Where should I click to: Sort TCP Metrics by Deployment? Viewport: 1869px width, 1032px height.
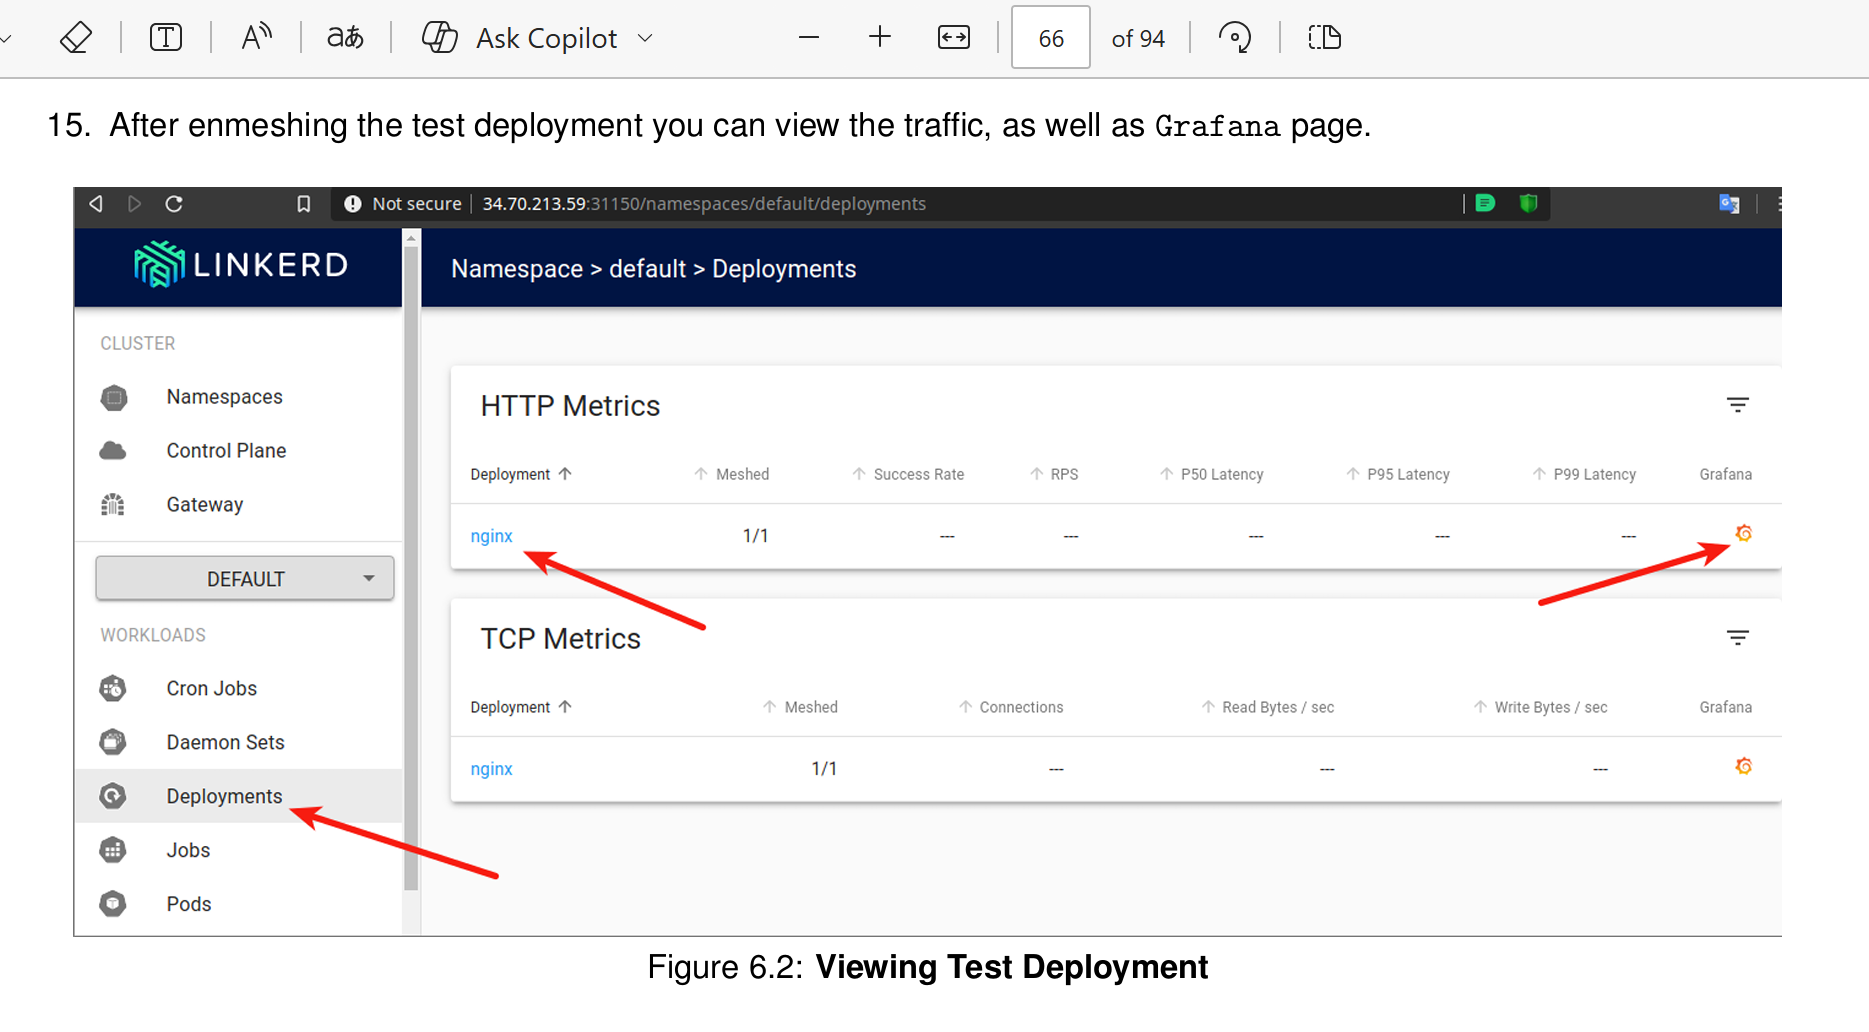click(x=521, y=707)
